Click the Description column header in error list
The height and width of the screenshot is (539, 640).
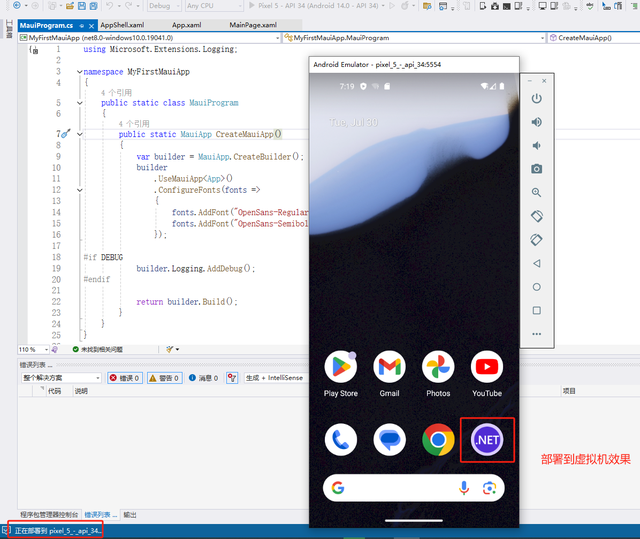81,391
